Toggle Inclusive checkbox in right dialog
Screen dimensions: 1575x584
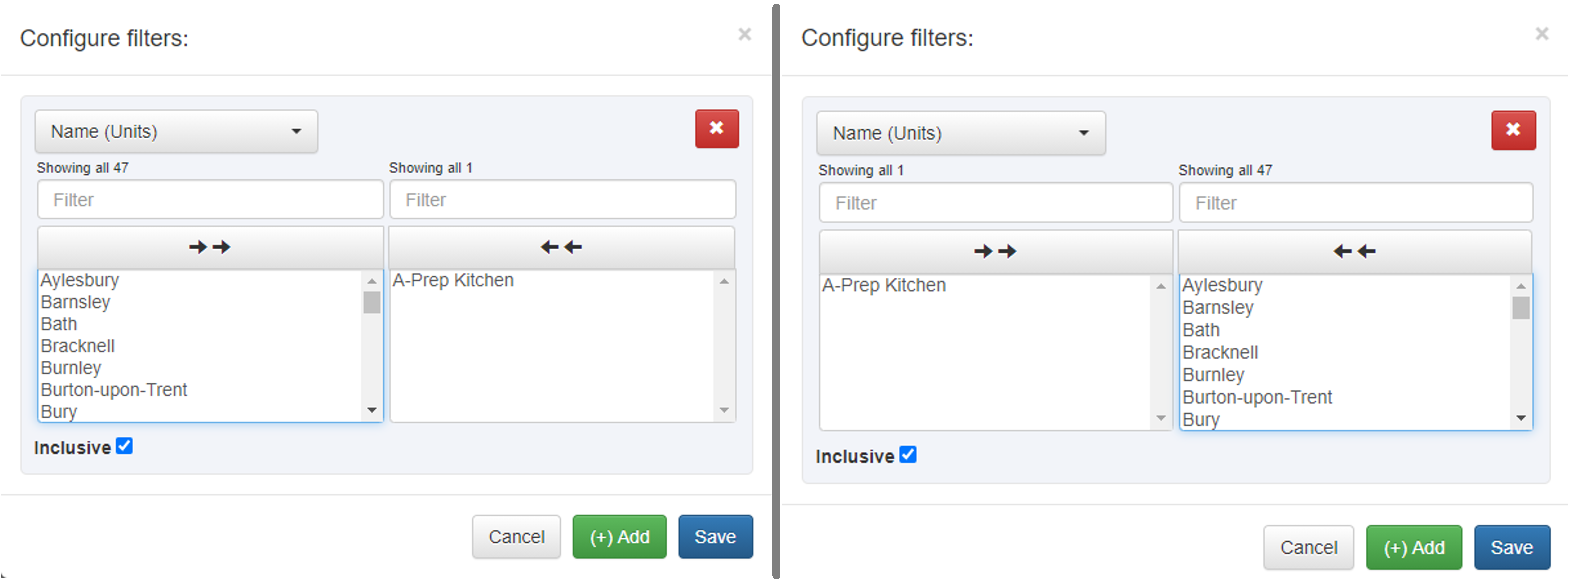(x=908, y=455)
